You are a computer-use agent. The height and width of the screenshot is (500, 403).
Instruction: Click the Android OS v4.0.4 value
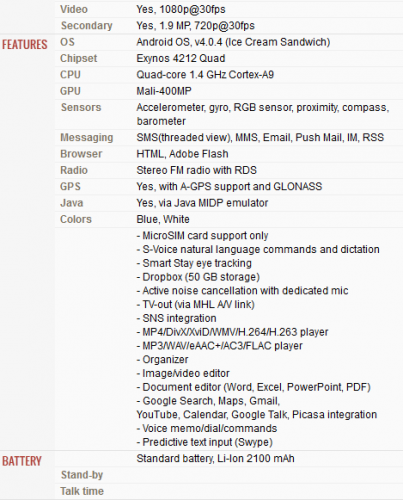(233, 42)
